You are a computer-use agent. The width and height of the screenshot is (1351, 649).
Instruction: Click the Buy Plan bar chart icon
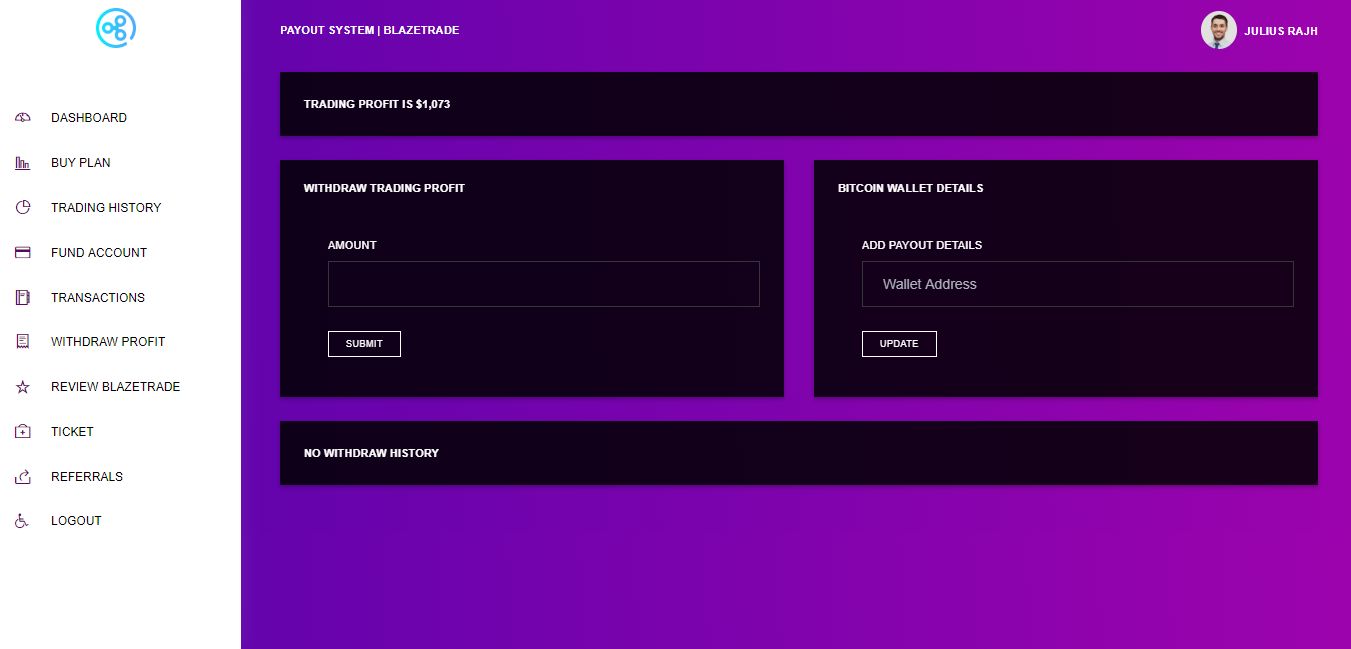(23, 163)
